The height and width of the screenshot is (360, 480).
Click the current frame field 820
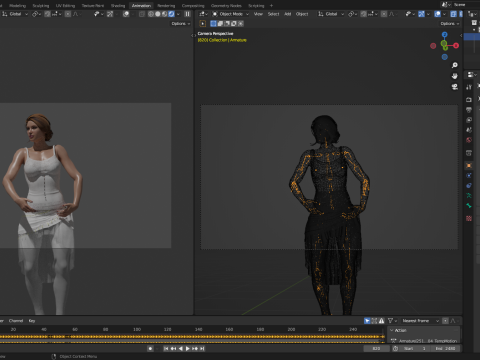point(376,348)
